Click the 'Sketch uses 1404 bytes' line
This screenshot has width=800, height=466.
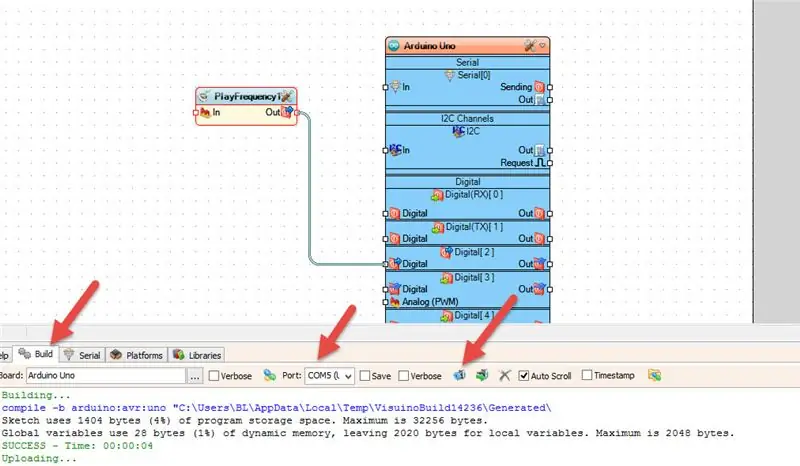click(x=244, y=421)
